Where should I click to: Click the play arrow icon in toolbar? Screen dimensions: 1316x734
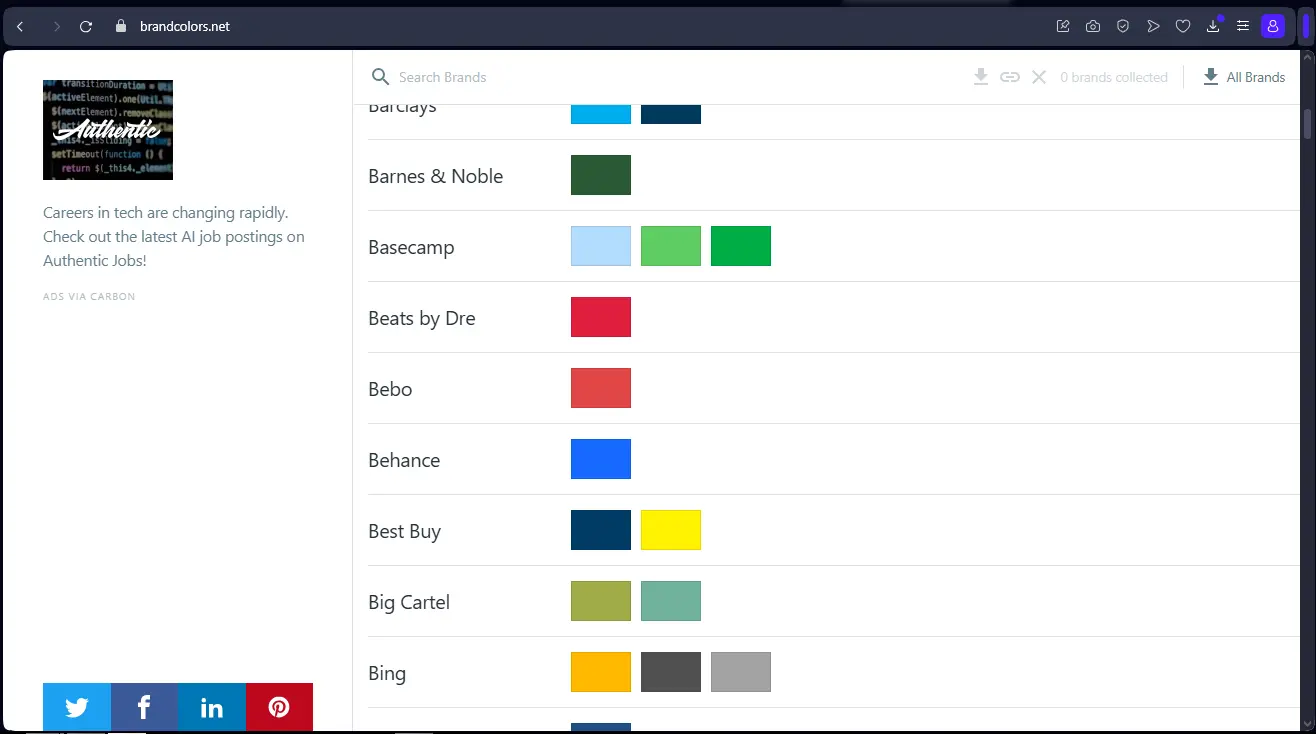pos(1153,27)
